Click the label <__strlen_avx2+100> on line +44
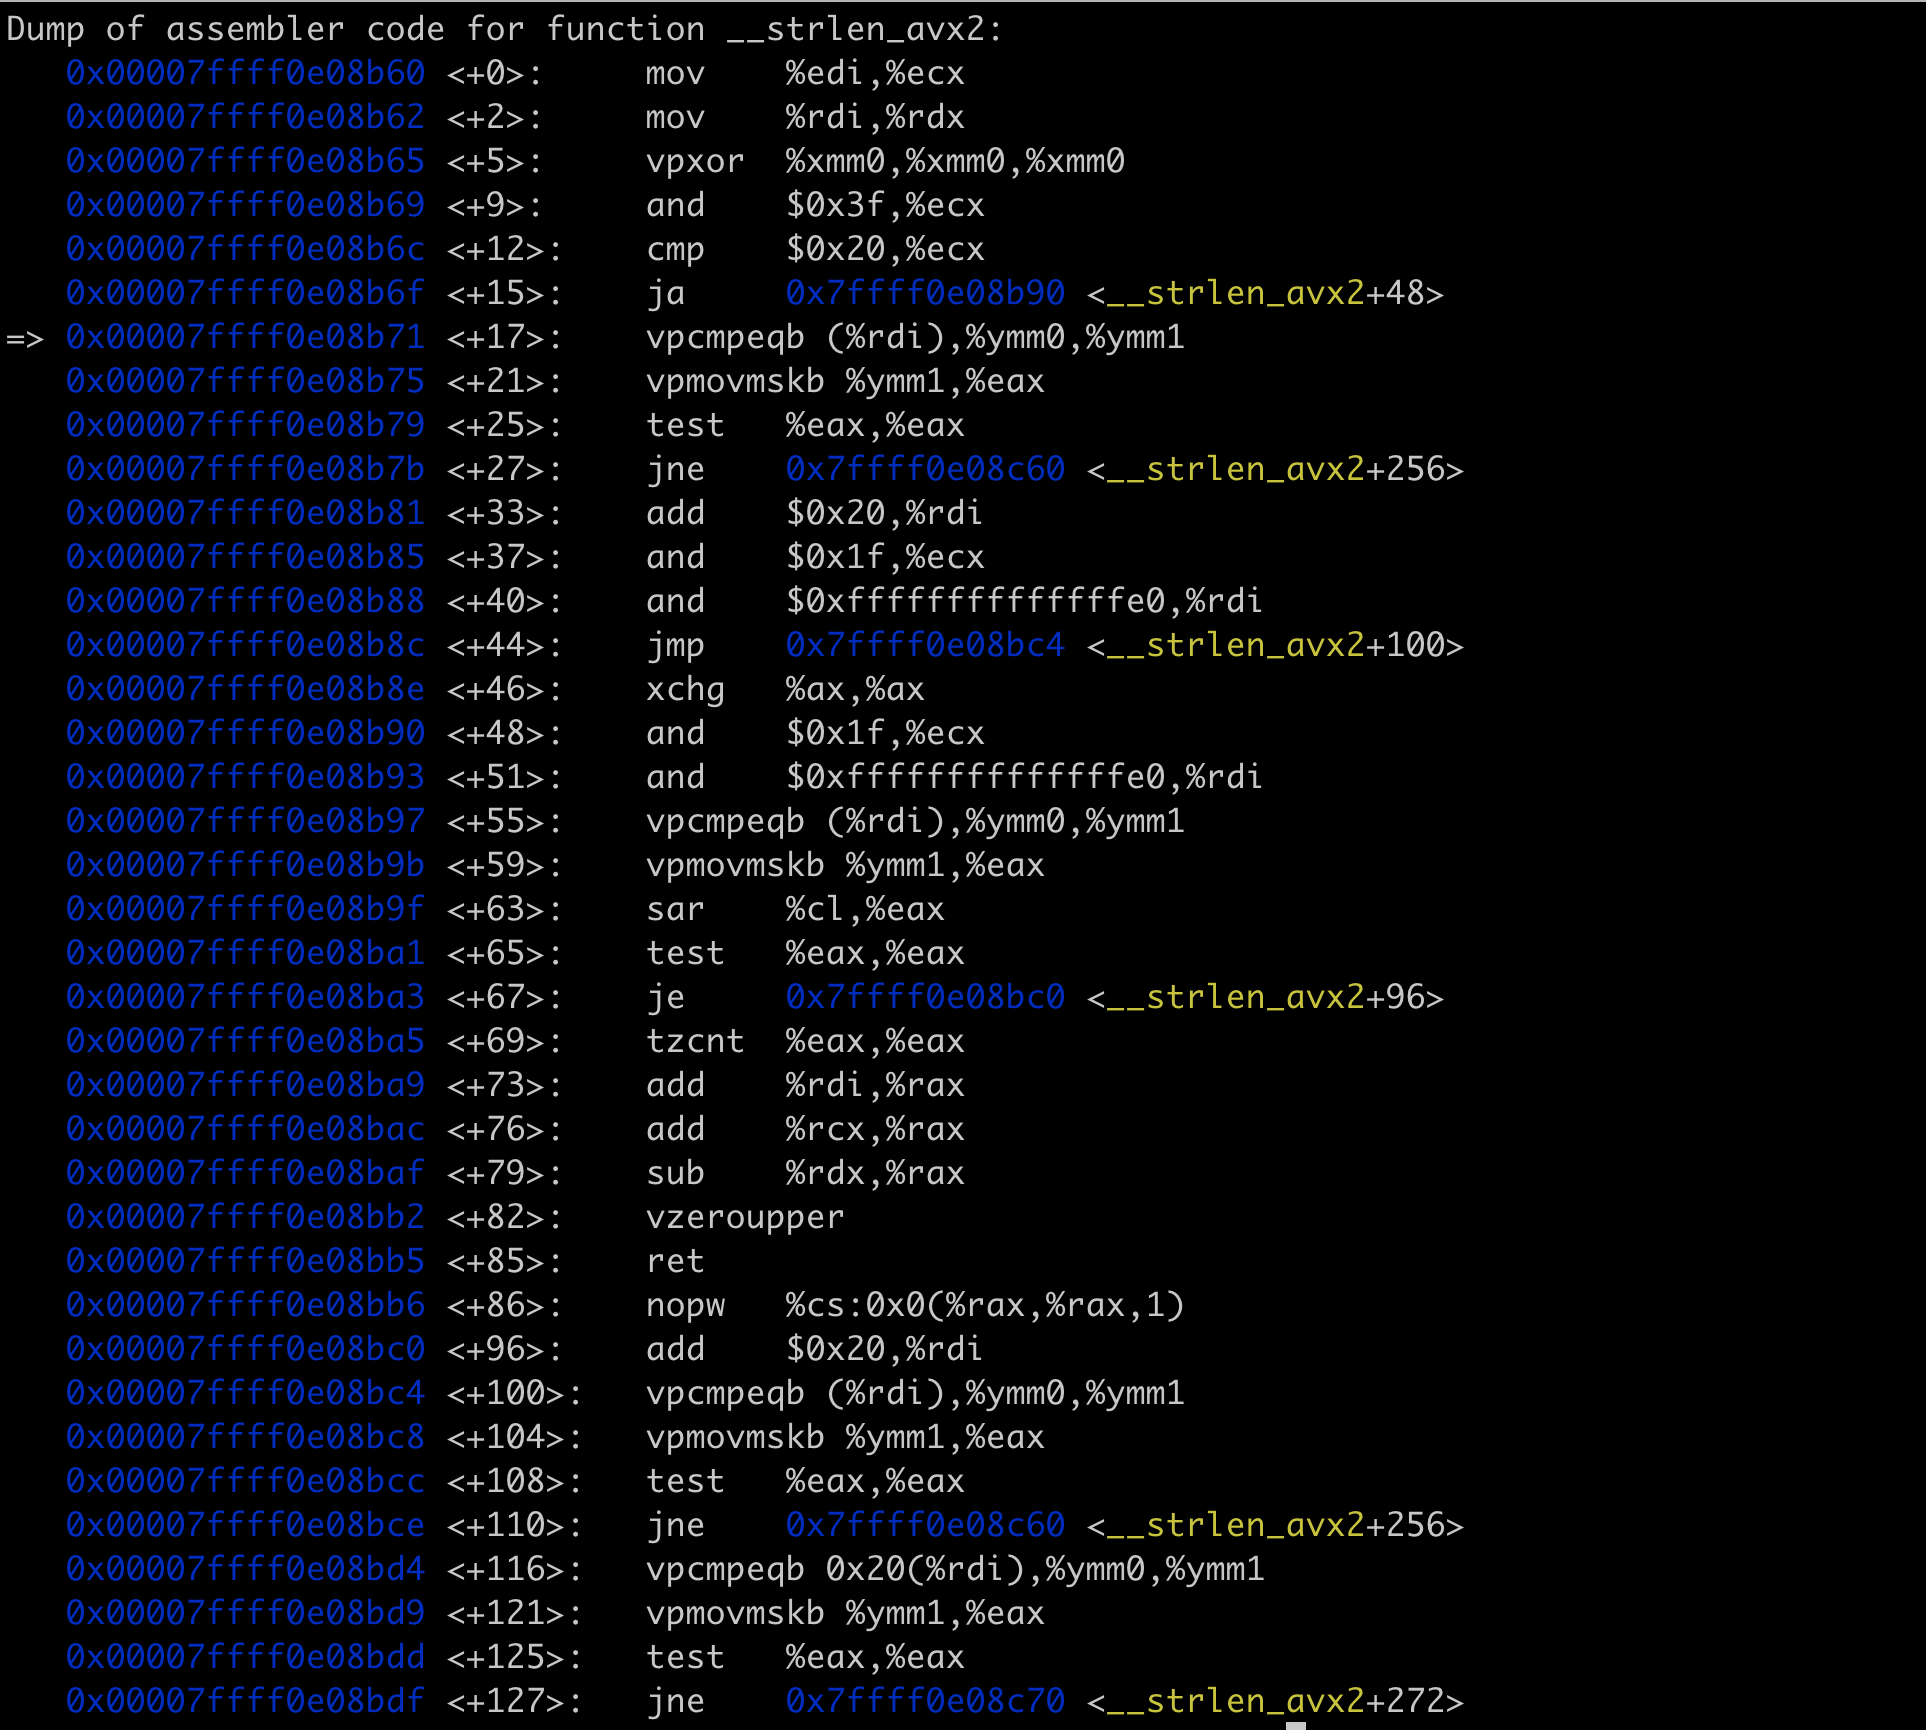 (x=1275, y=645)
